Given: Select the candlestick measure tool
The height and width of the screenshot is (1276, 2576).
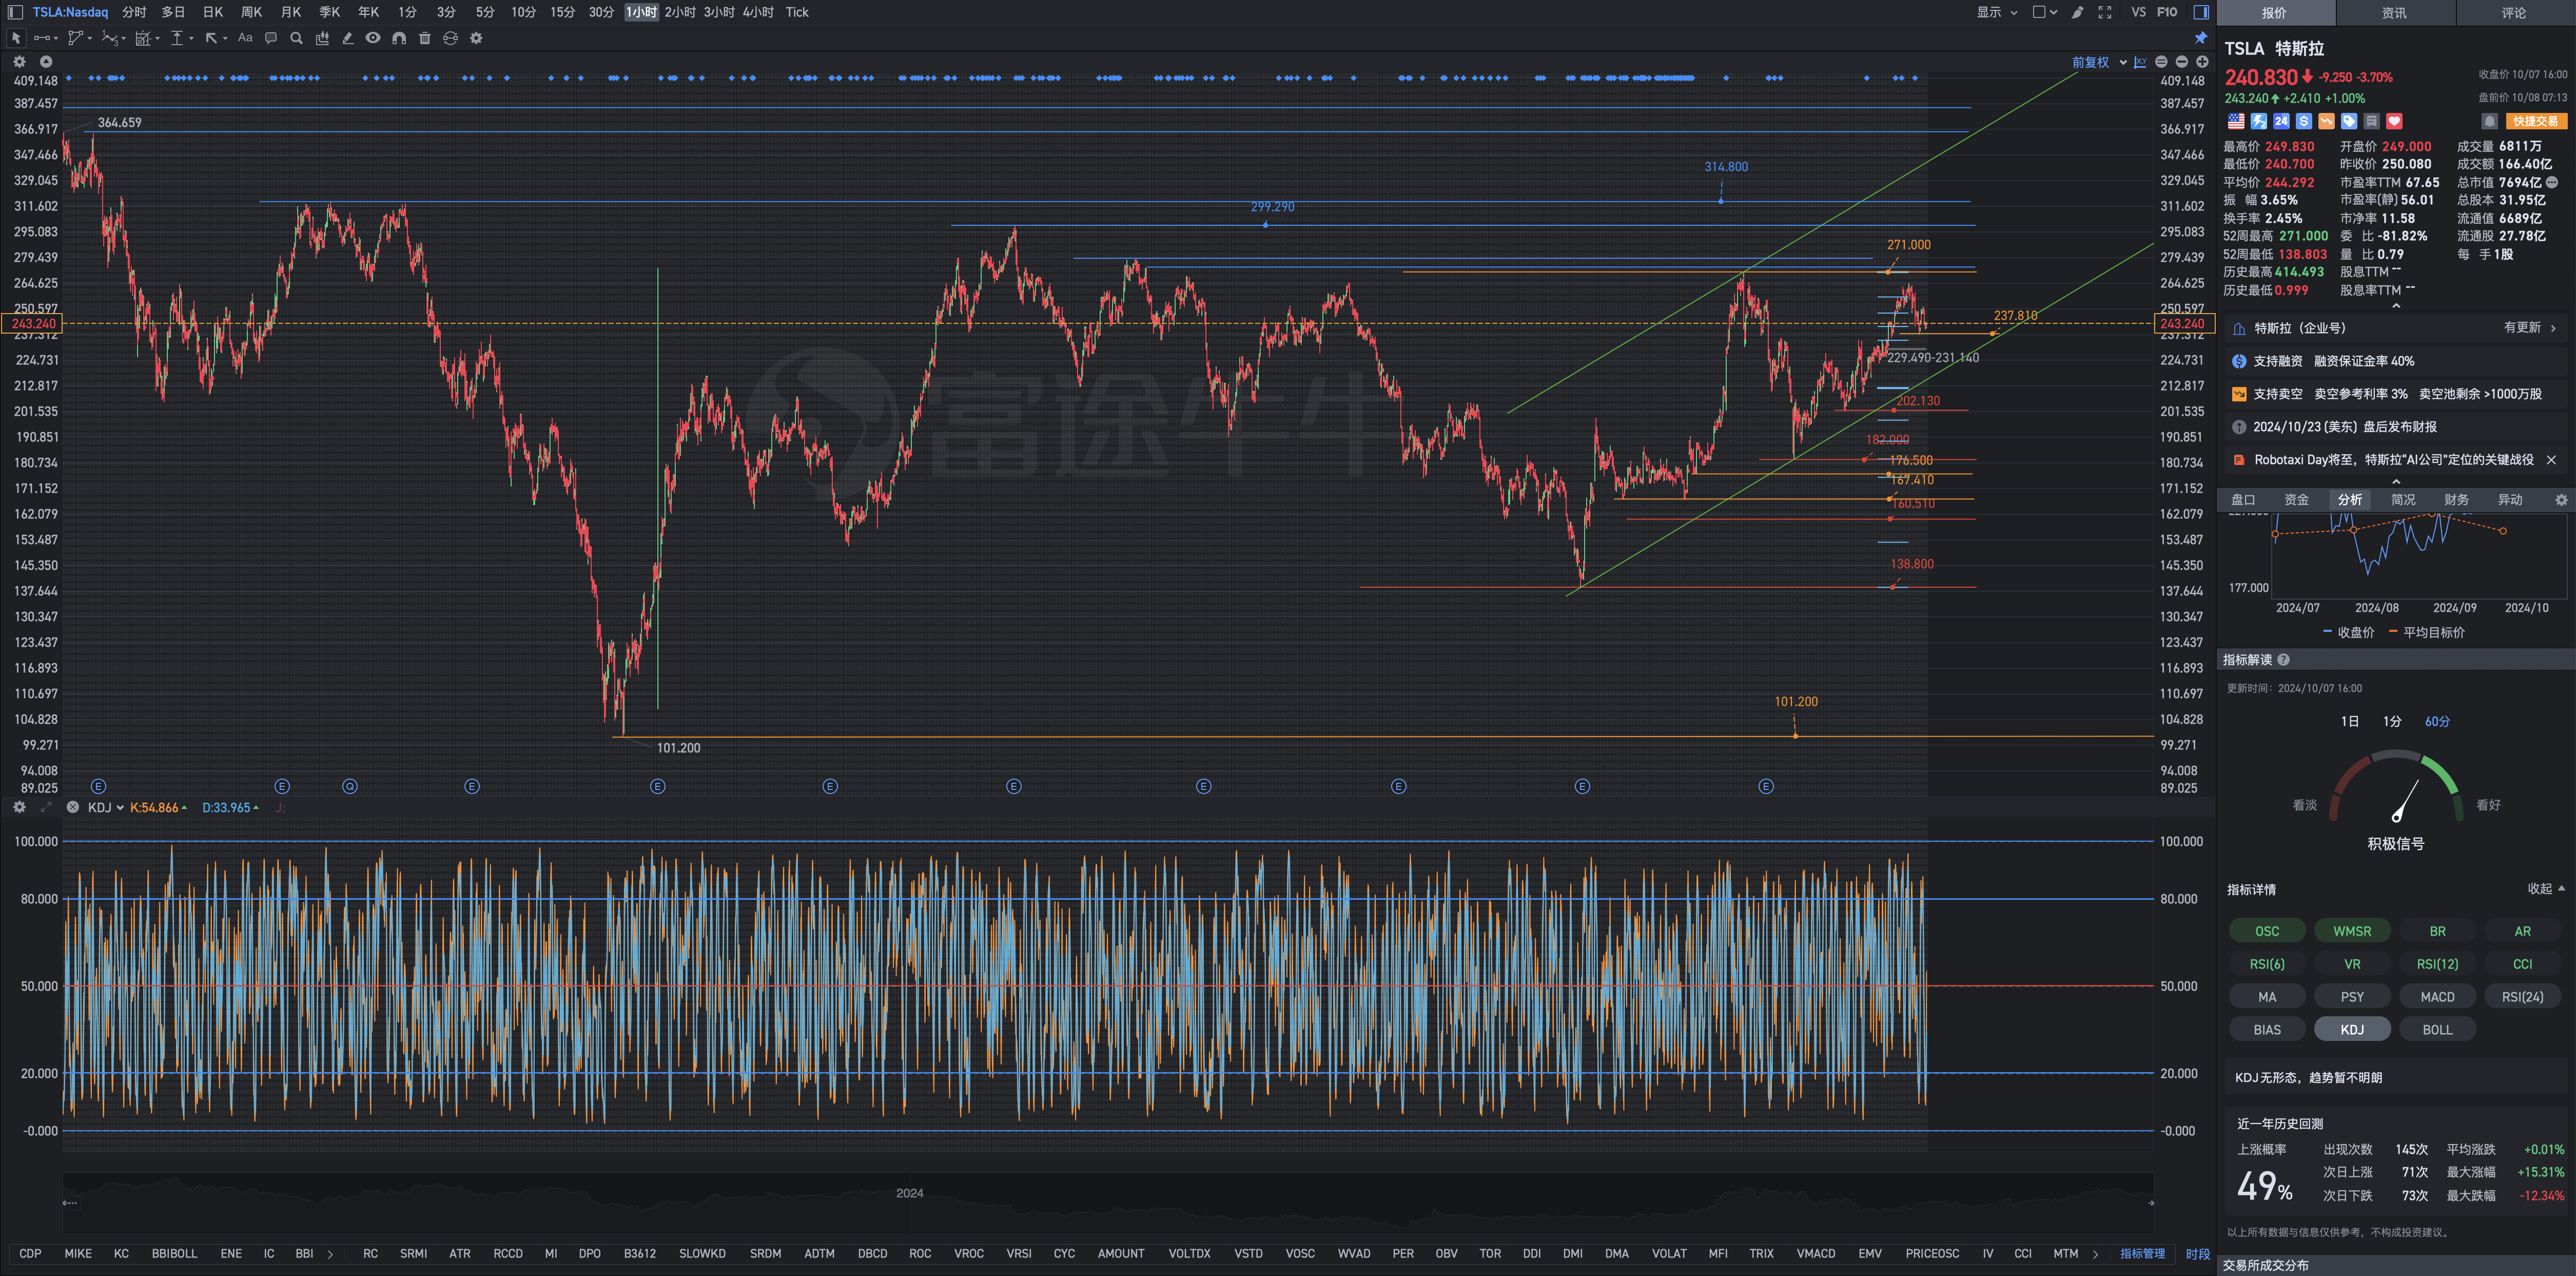Looking at the screenshot, I should [x=322, y=38].
